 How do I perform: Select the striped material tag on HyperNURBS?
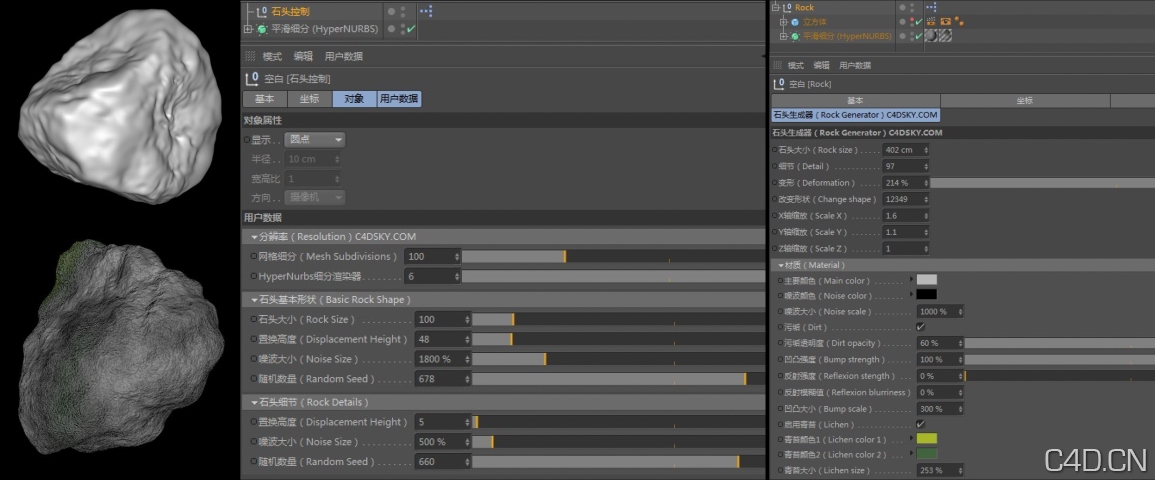[x=944, y=35]
